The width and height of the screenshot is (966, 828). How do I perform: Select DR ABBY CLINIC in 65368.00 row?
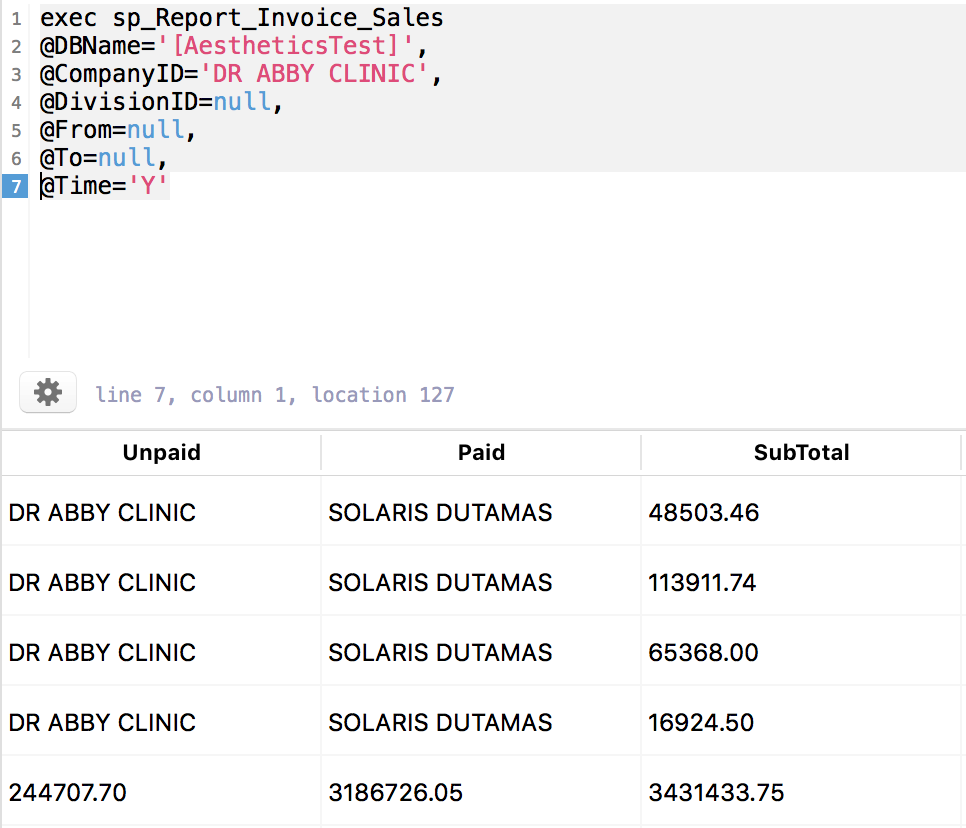click(x=161, y=652)
